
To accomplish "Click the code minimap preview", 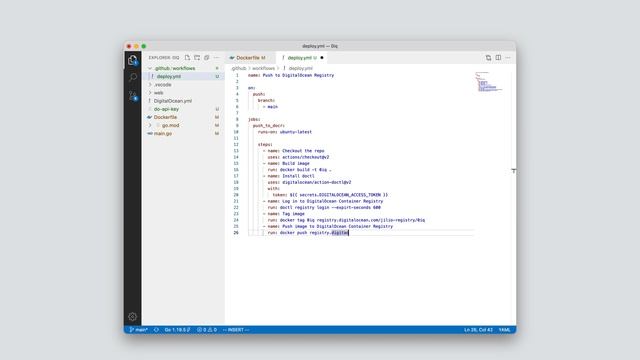I will pos(489,82).
